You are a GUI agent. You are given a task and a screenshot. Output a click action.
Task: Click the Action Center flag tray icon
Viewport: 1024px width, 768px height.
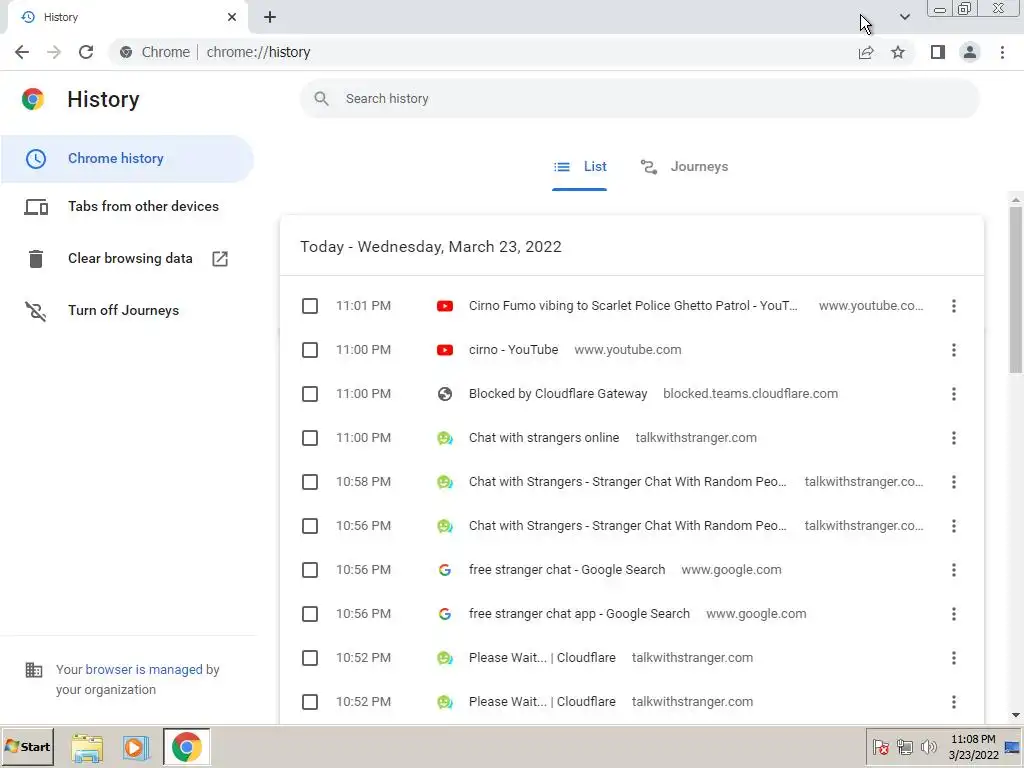point(880,746)
